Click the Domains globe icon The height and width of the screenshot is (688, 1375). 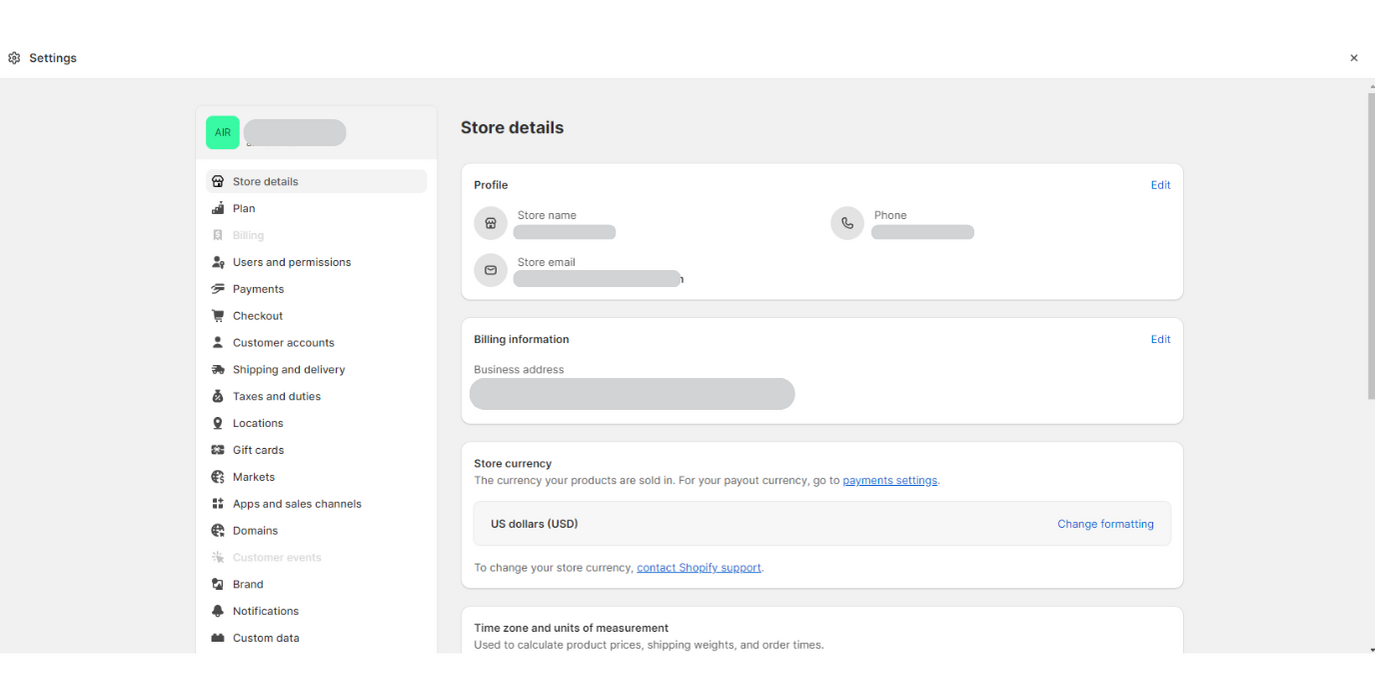218,531
